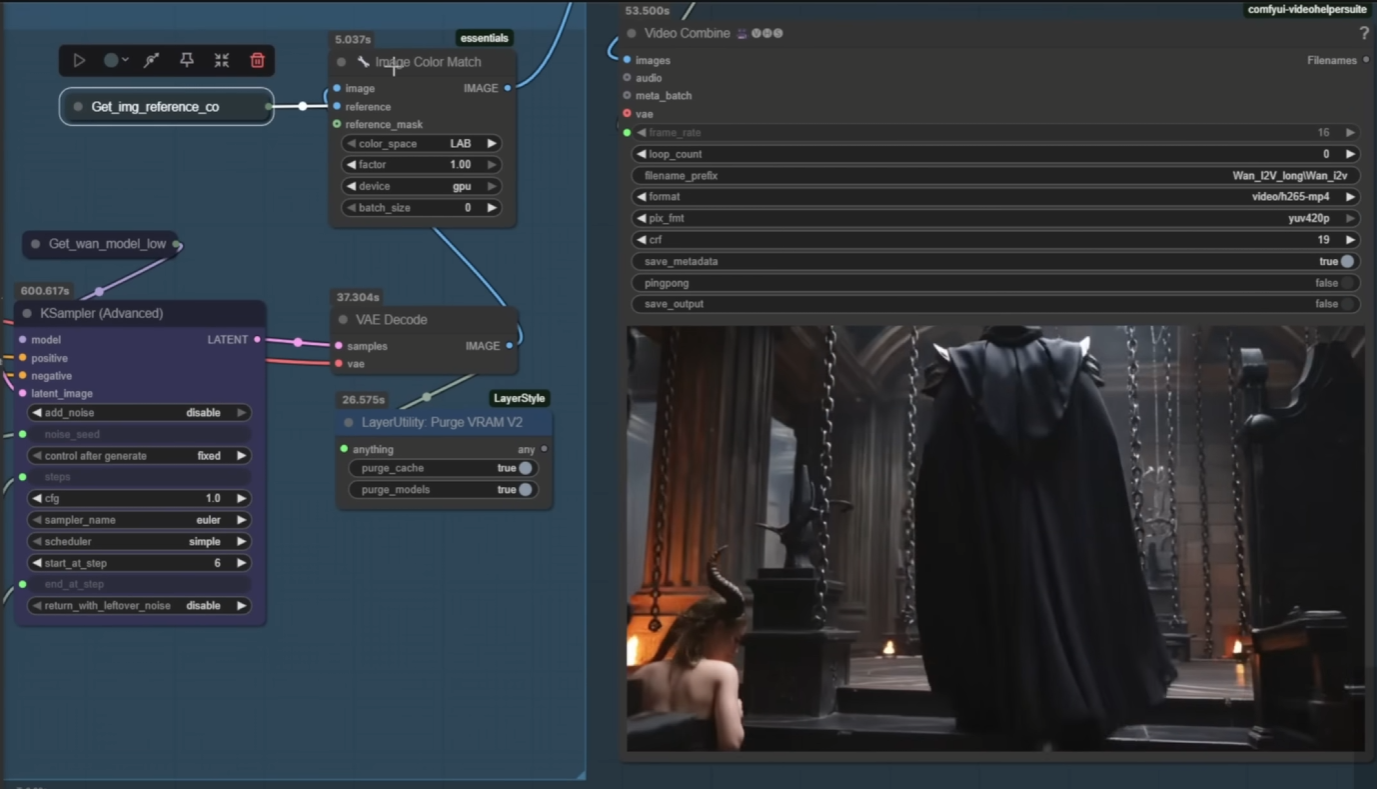The height and width of the screenshot is (789, 1377).
Task: Click the output port of Get_wan_model_low
Action: pos(177,244)
